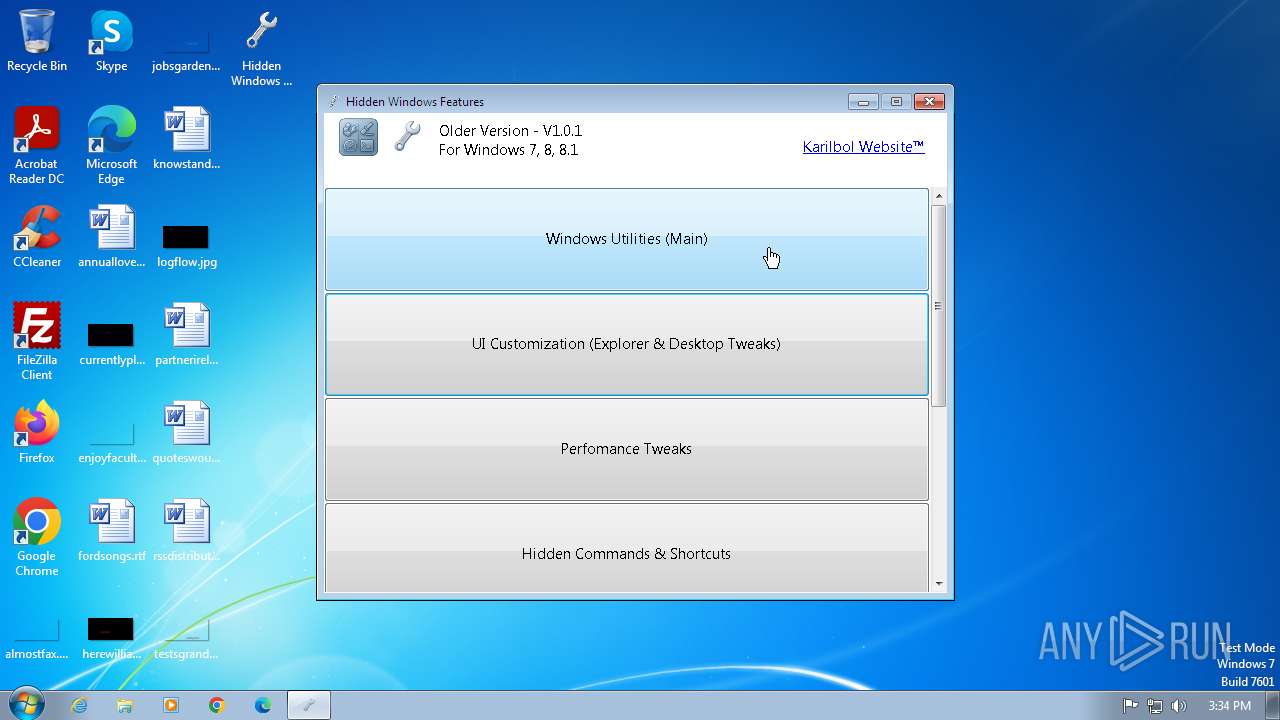Click the scrollbar down arrow in the list

[938, 584]
